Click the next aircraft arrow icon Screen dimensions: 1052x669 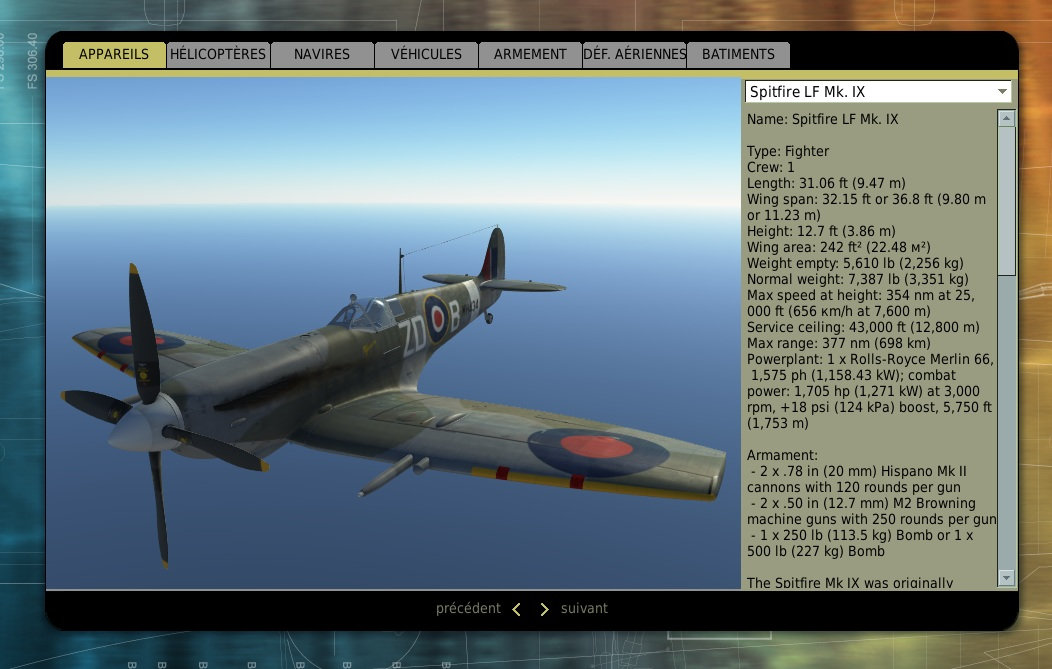point(544,609)
